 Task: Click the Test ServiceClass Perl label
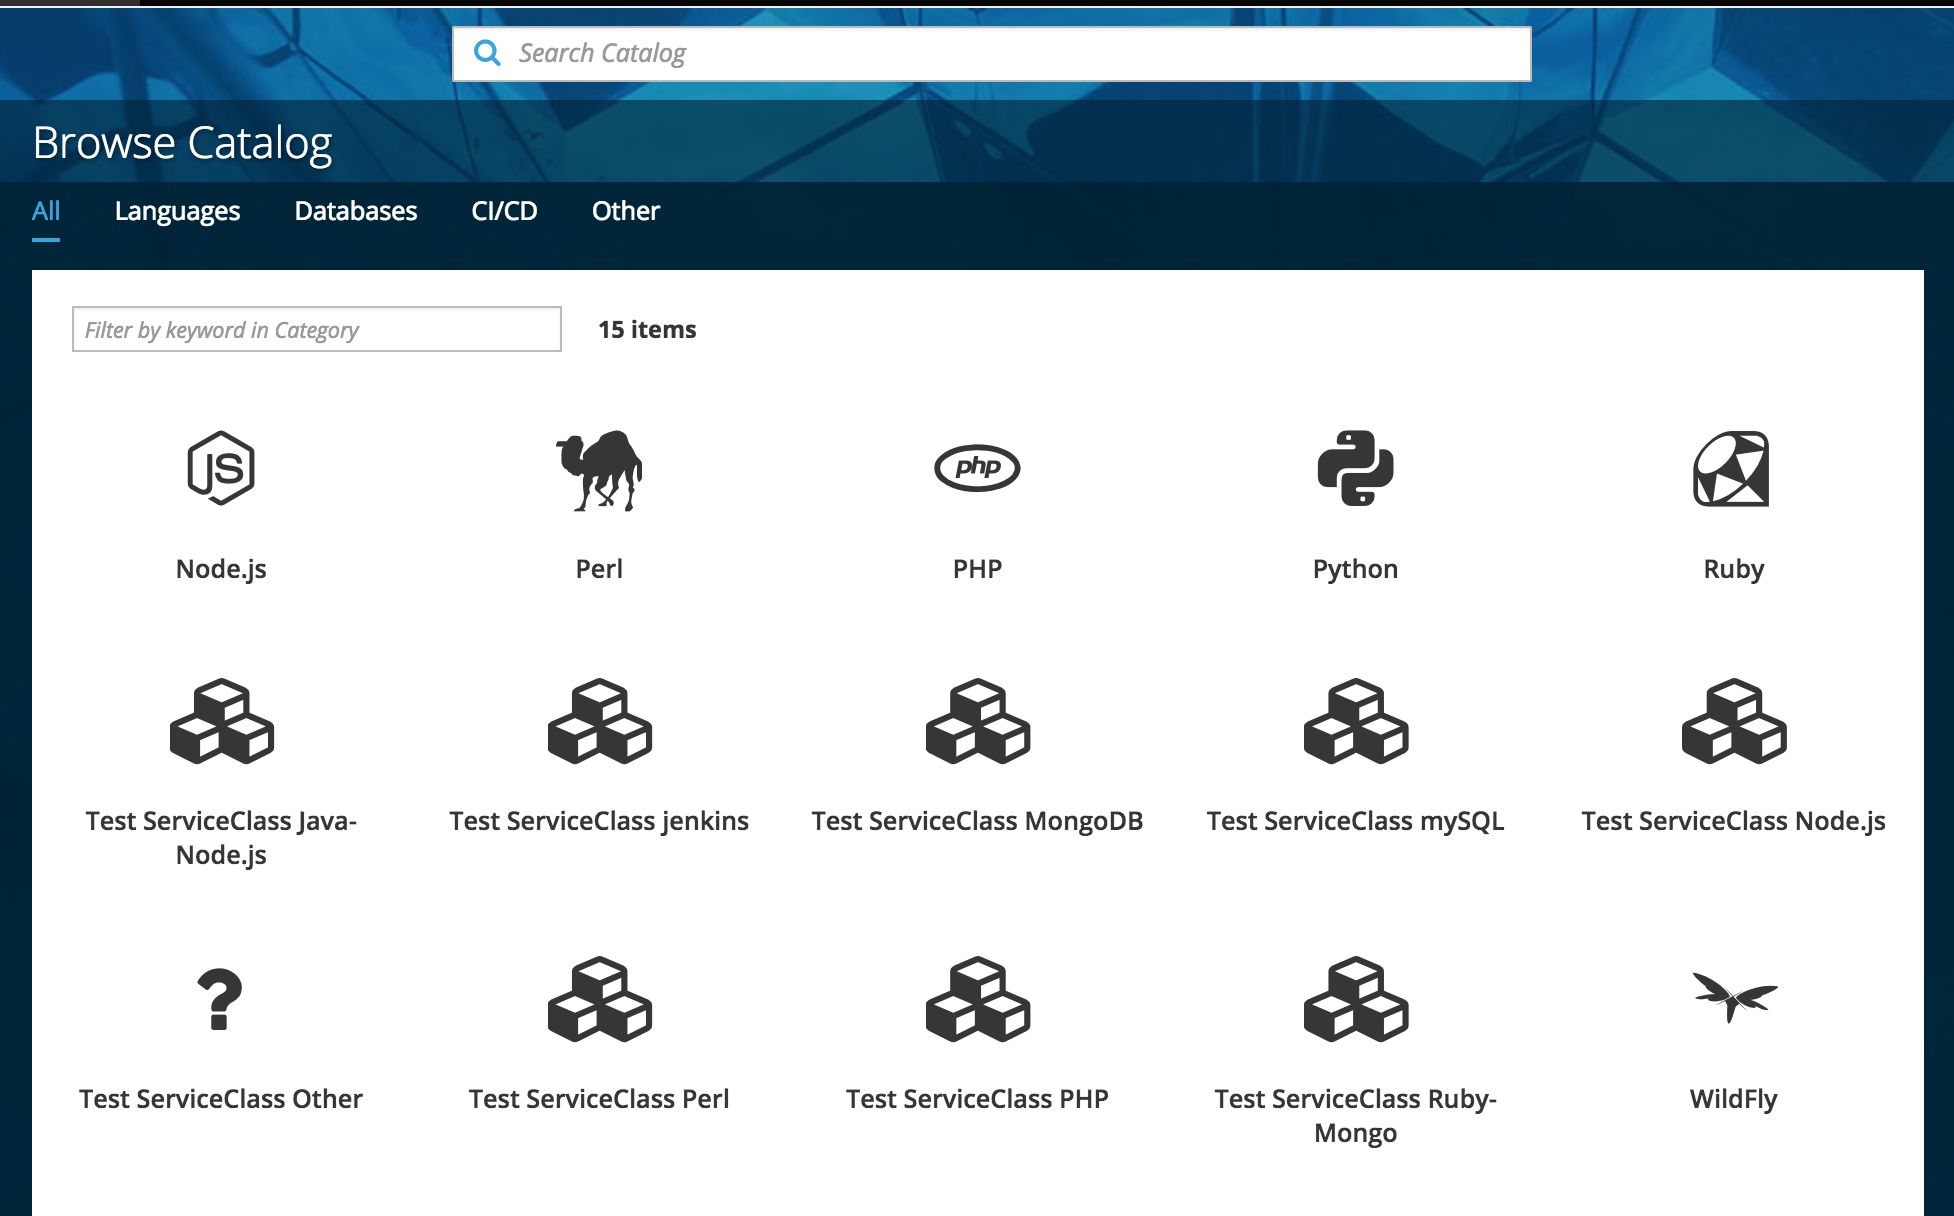(599, 1099)
